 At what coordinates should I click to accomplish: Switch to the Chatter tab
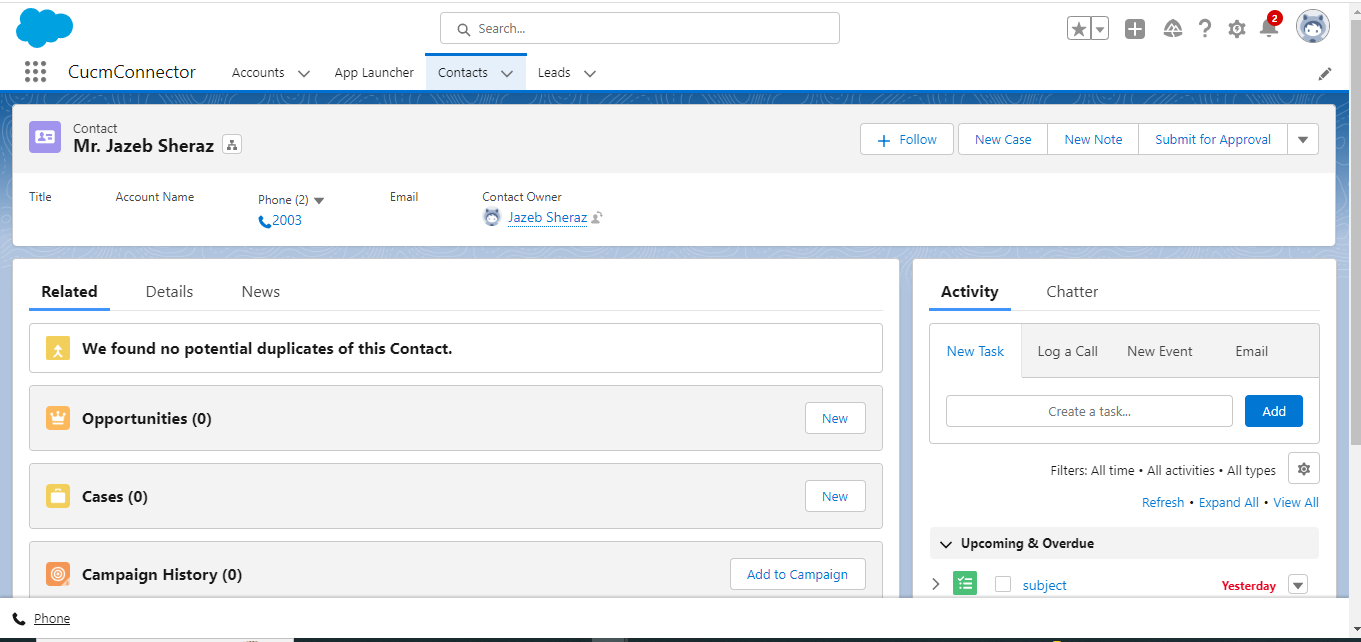[1072, 292]
